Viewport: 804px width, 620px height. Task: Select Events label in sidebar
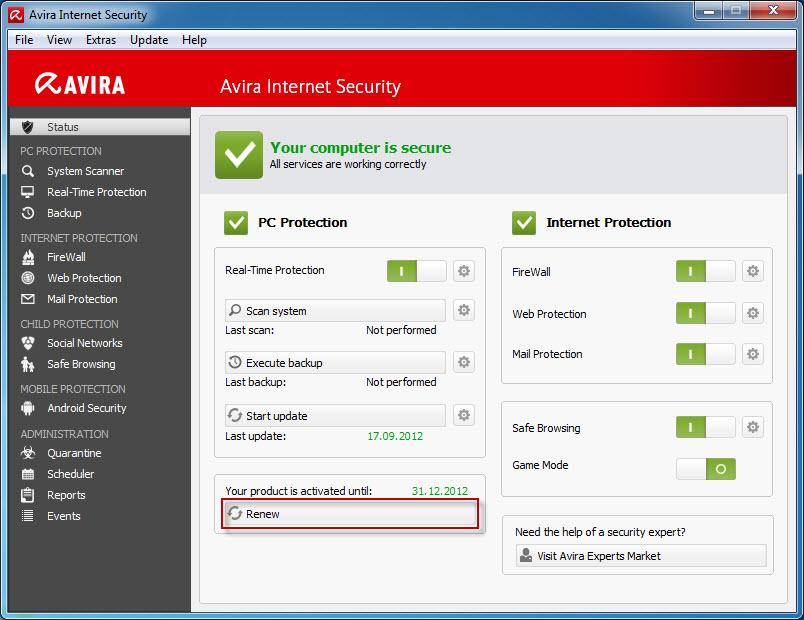click(x=64, y=516)
